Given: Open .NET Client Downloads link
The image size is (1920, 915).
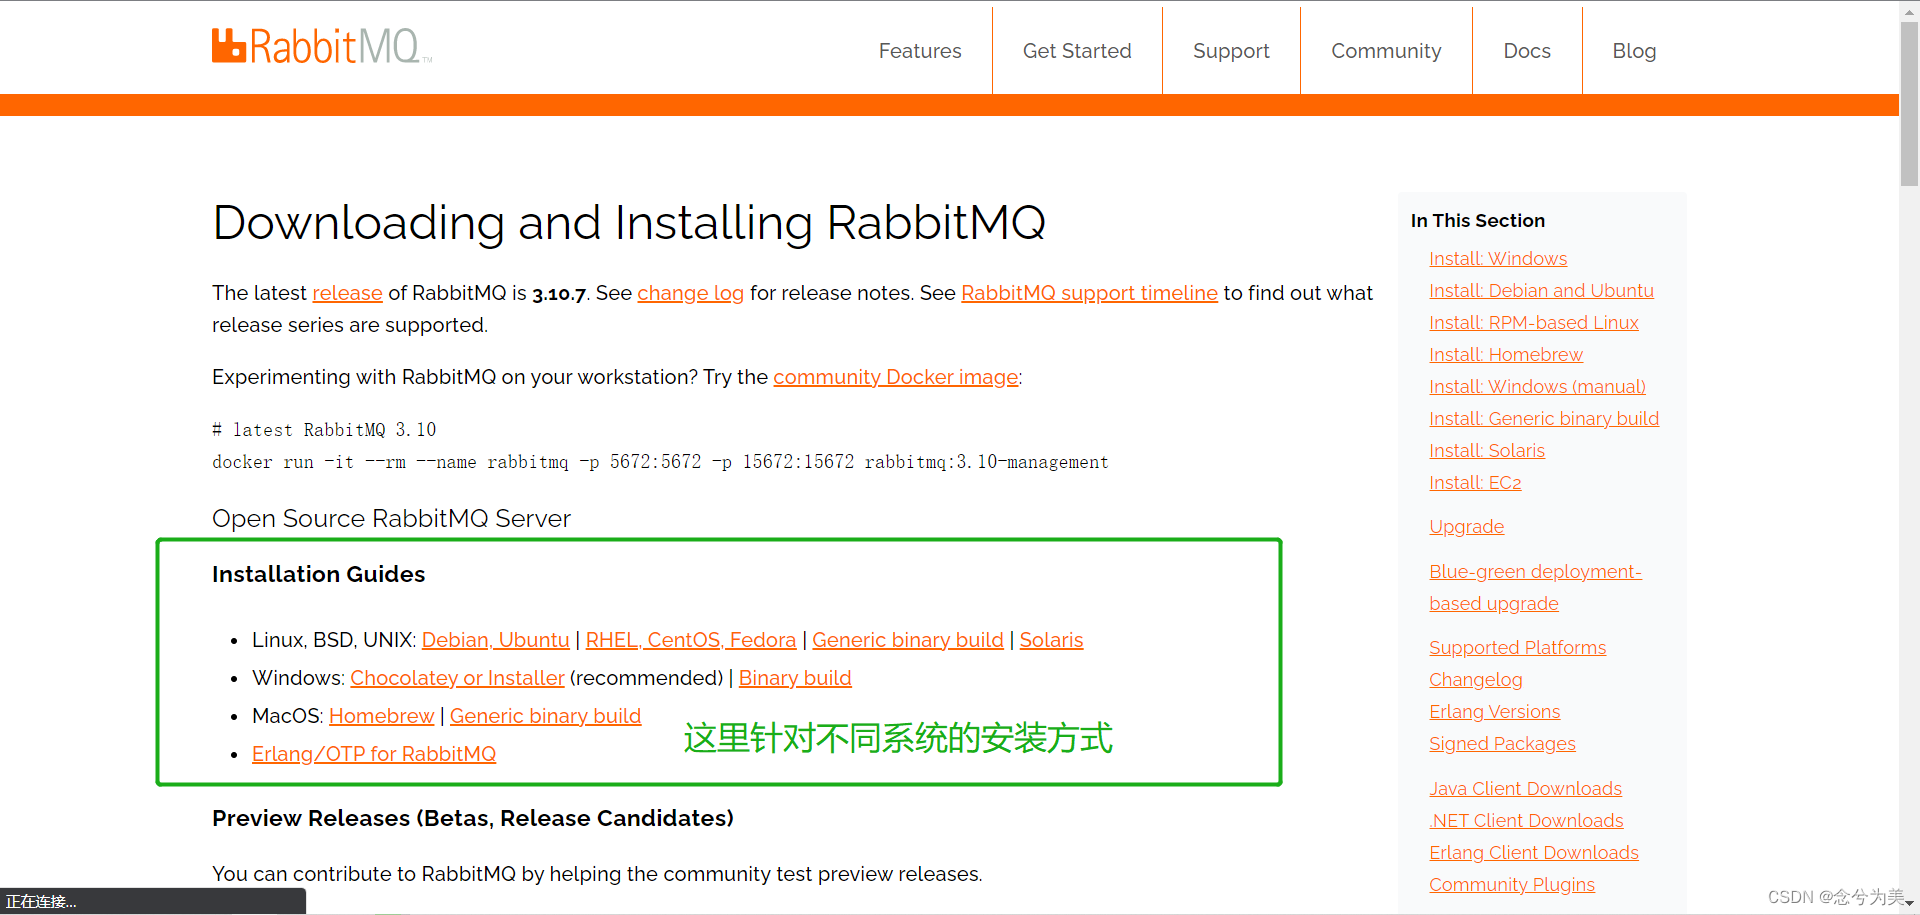Looking at the screenshot, I should [x=1526, y=821].
